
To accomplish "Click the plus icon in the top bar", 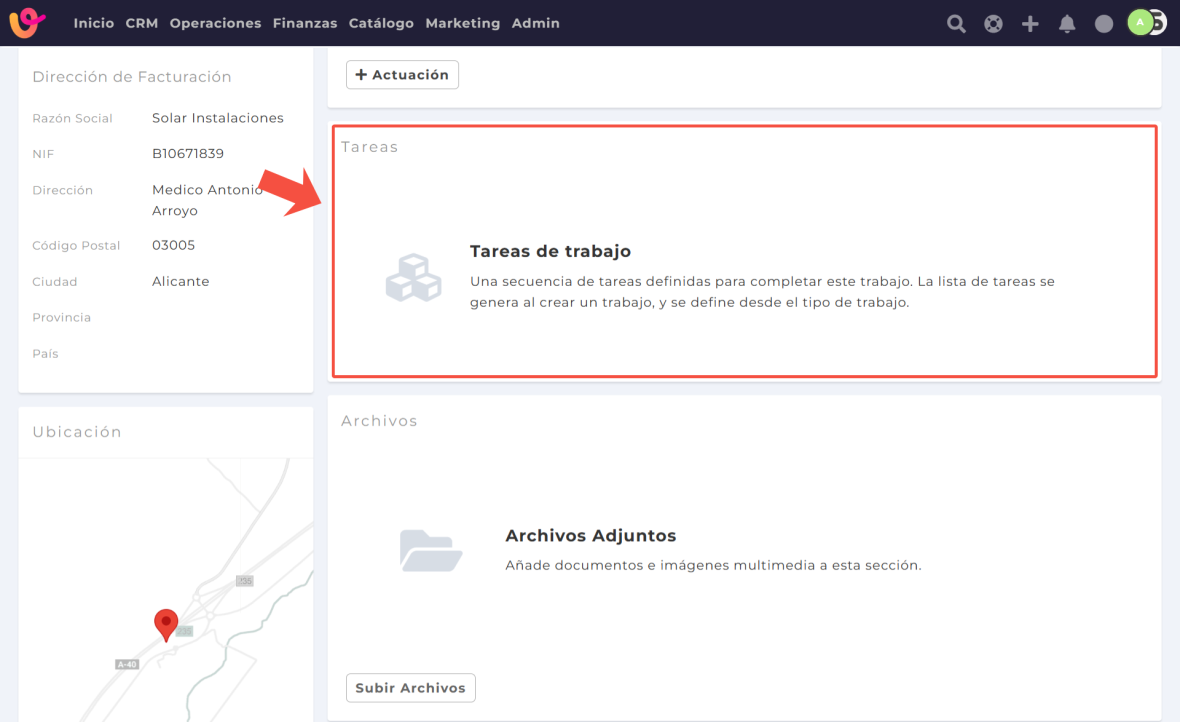I will pos(1030,24).
